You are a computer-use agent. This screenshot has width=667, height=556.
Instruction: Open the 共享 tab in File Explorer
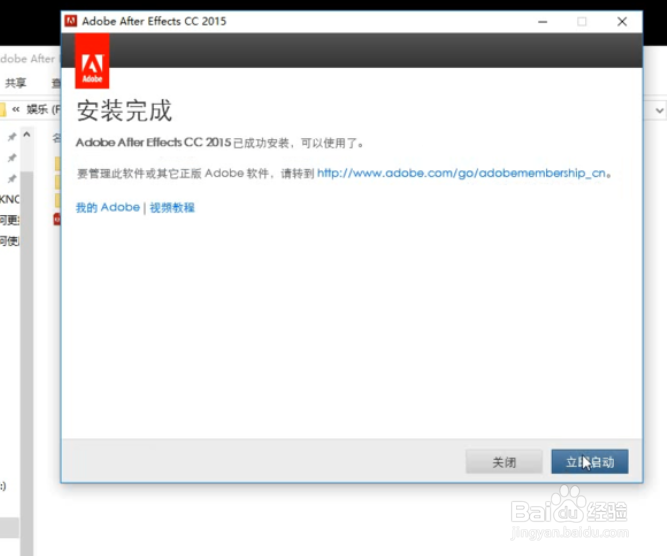[x=15, y=83]
